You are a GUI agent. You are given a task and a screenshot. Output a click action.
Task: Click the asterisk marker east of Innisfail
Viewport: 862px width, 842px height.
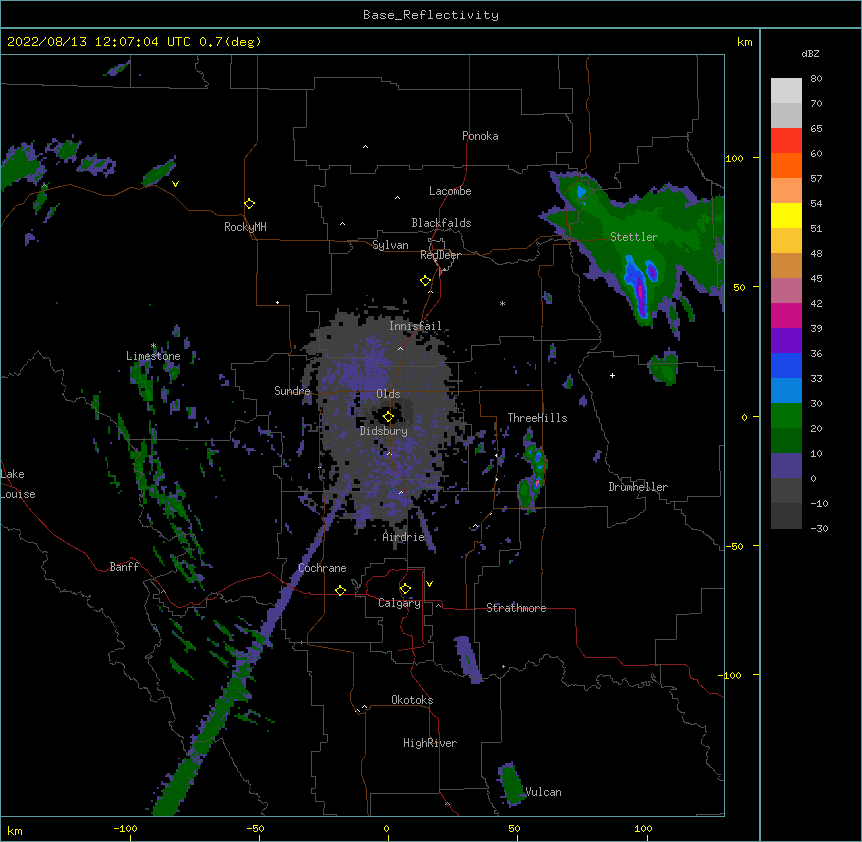[502, 303]
